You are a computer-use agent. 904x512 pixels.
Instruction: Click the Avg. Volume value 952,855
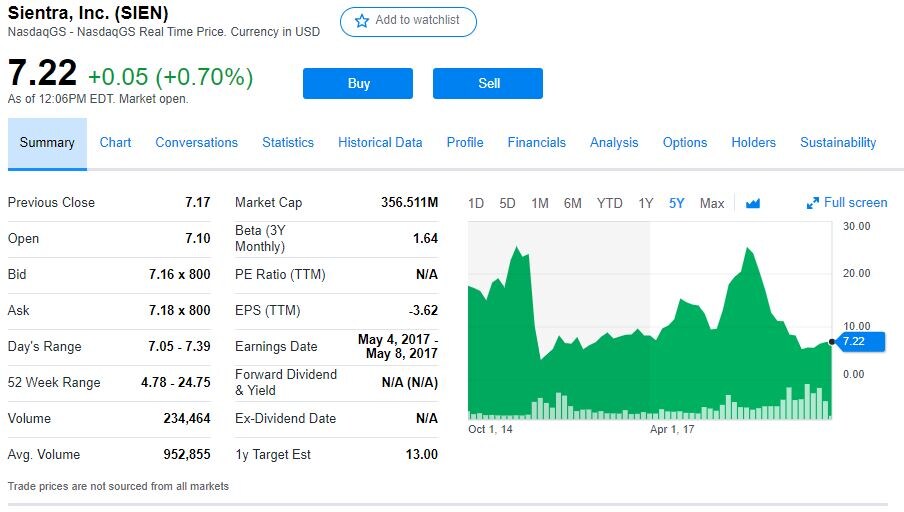187,454
